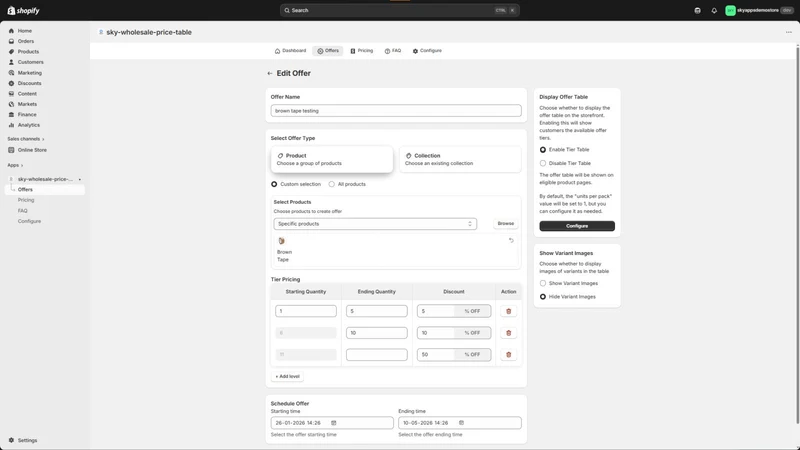Open the store sidekick icon in top bar
This screenshot has width=800, height=450.
click(x=697, y=10)
